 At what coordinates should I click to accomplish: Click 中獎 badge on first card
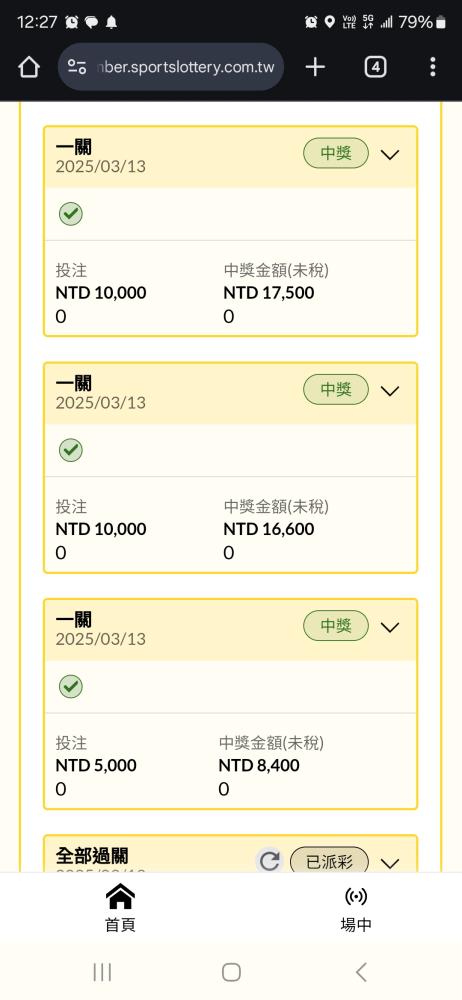pyautogui.click(x=336, y=153)
